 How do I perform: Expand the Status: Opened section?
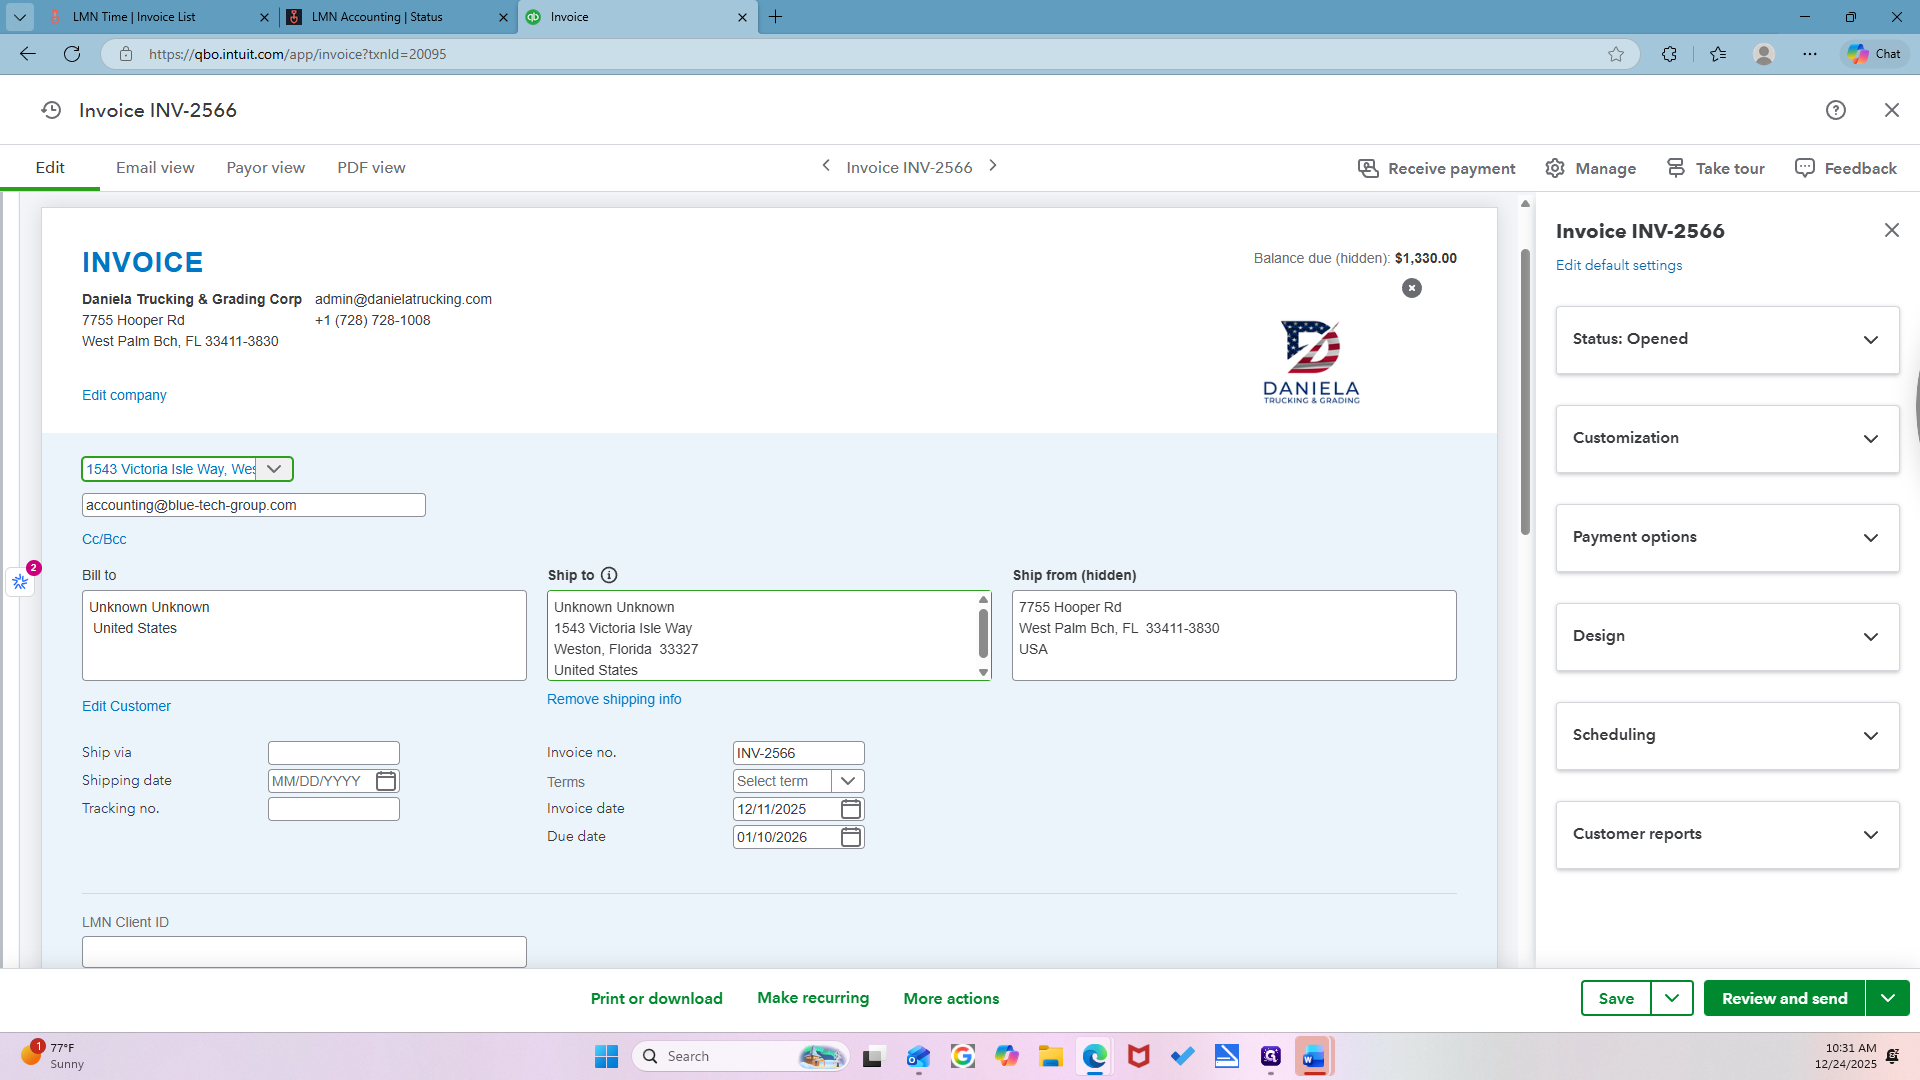click(1727, 340)
